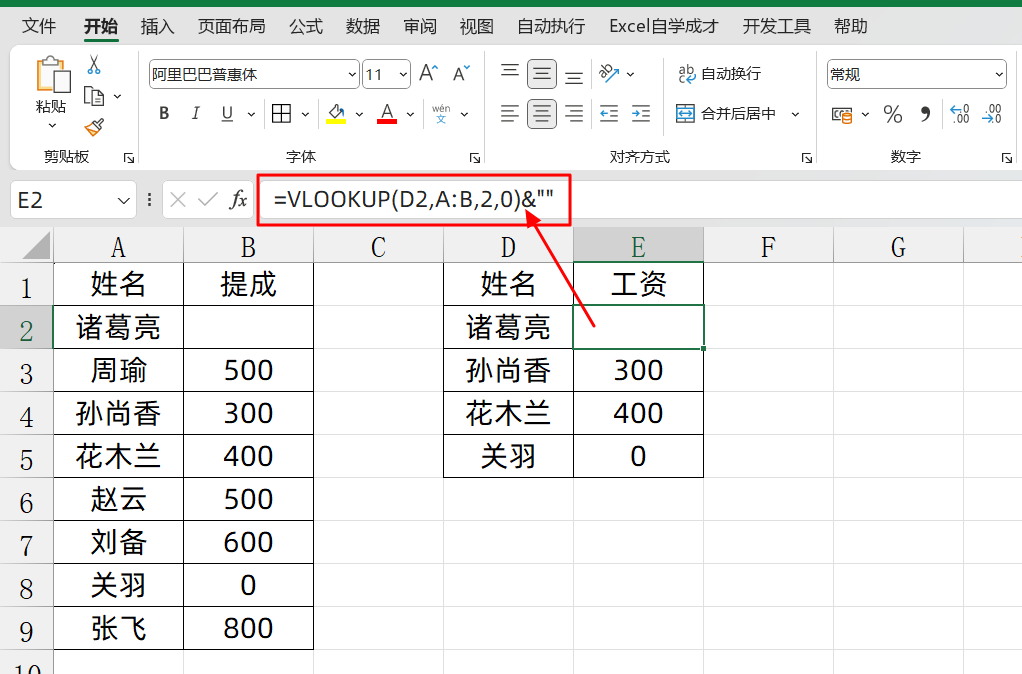Apply percent style
Viewport: 1022px width, 674px height.
click(x=893, y=115)
